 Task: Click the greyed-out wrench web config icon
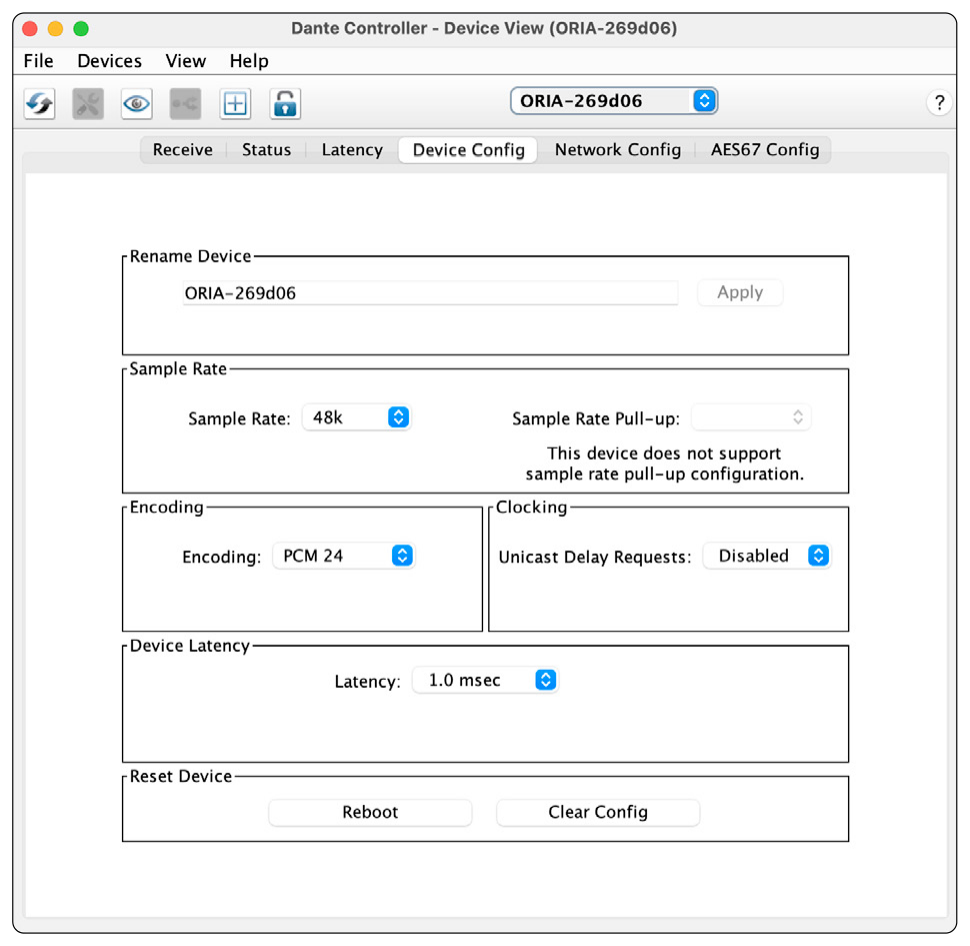coord(88,103)
